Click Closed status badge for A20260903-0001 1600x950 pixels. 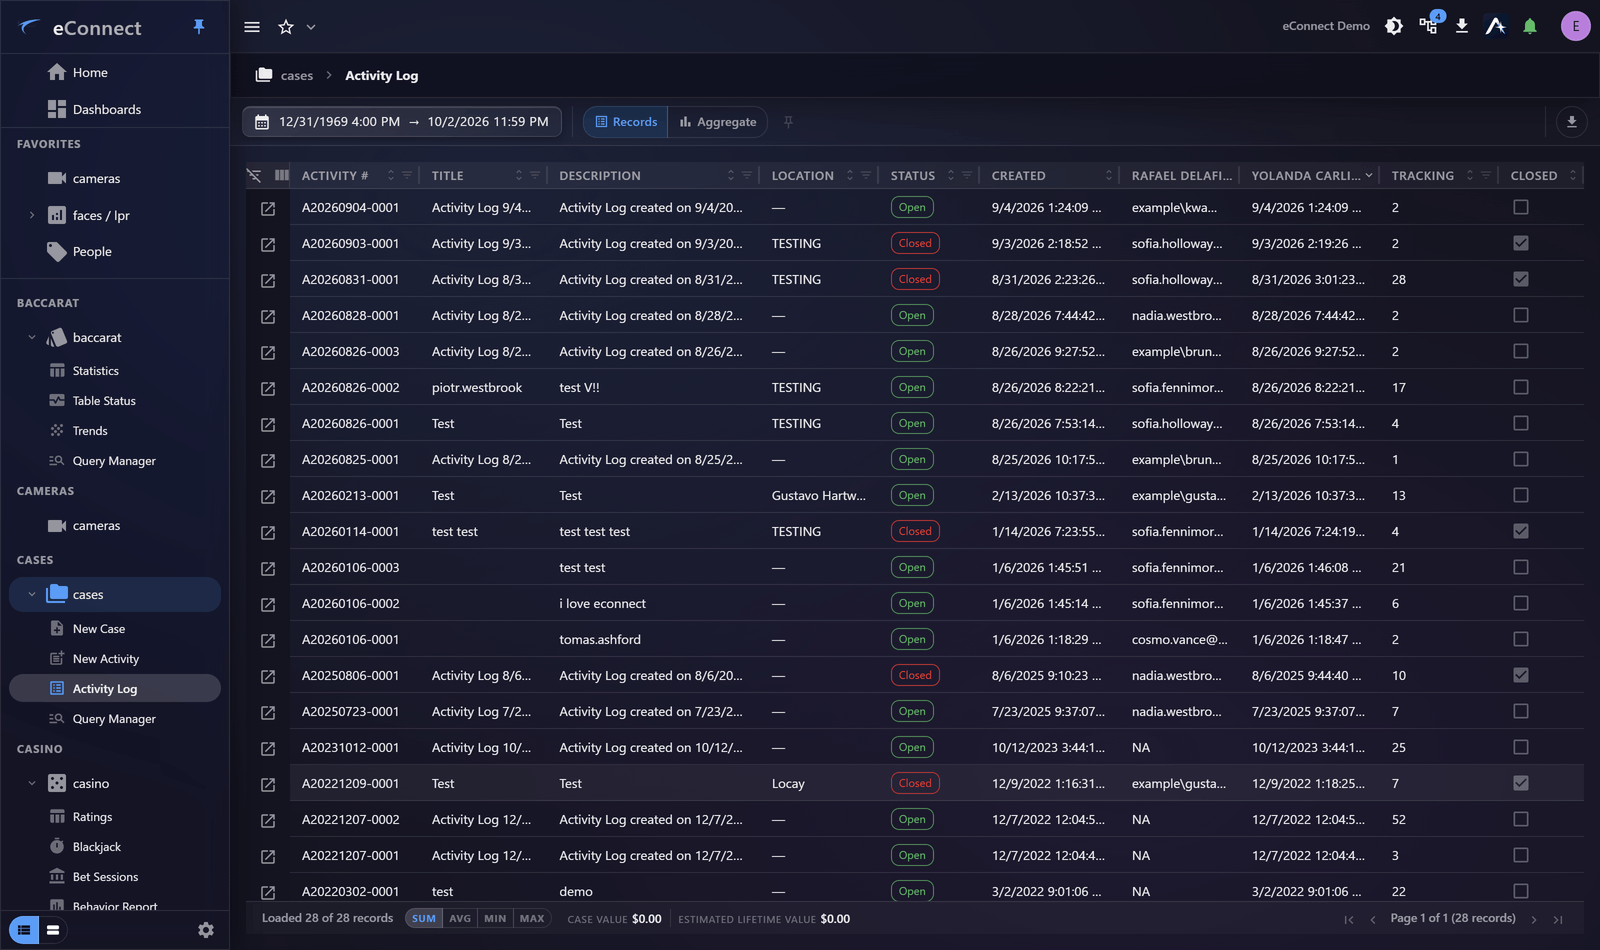[915, 243]
